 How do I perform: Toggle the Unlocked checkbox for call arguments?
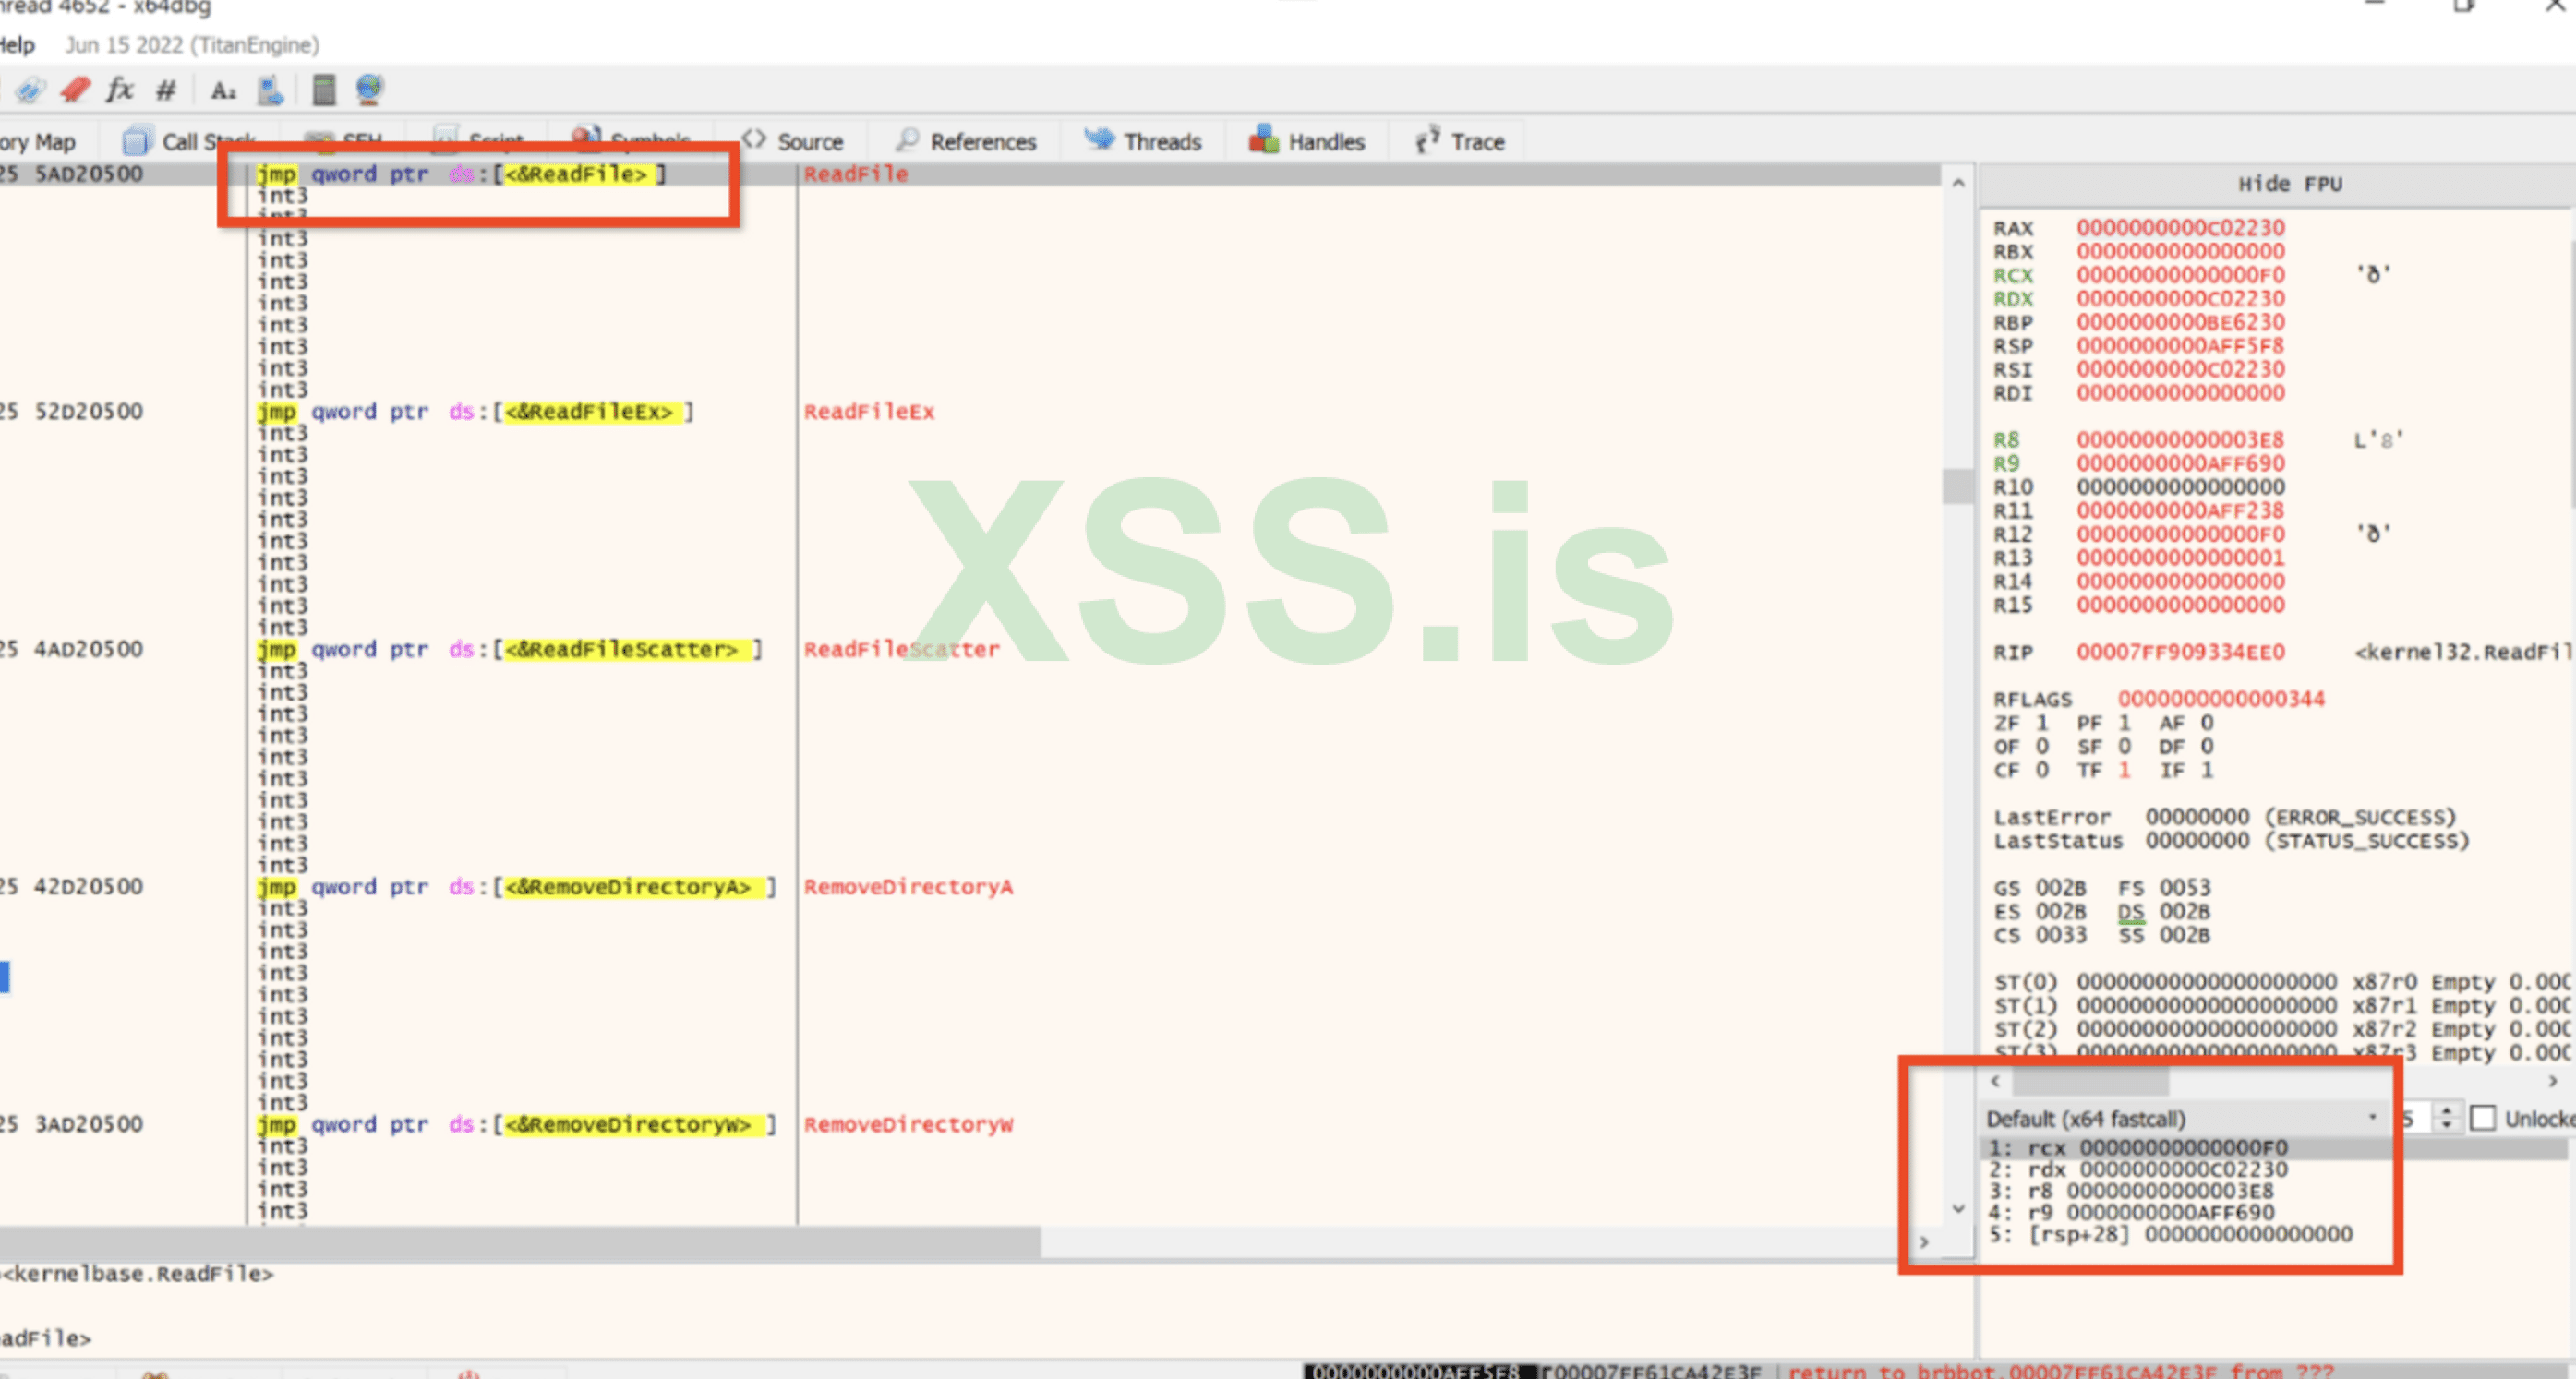(x=2483, y=1118)
